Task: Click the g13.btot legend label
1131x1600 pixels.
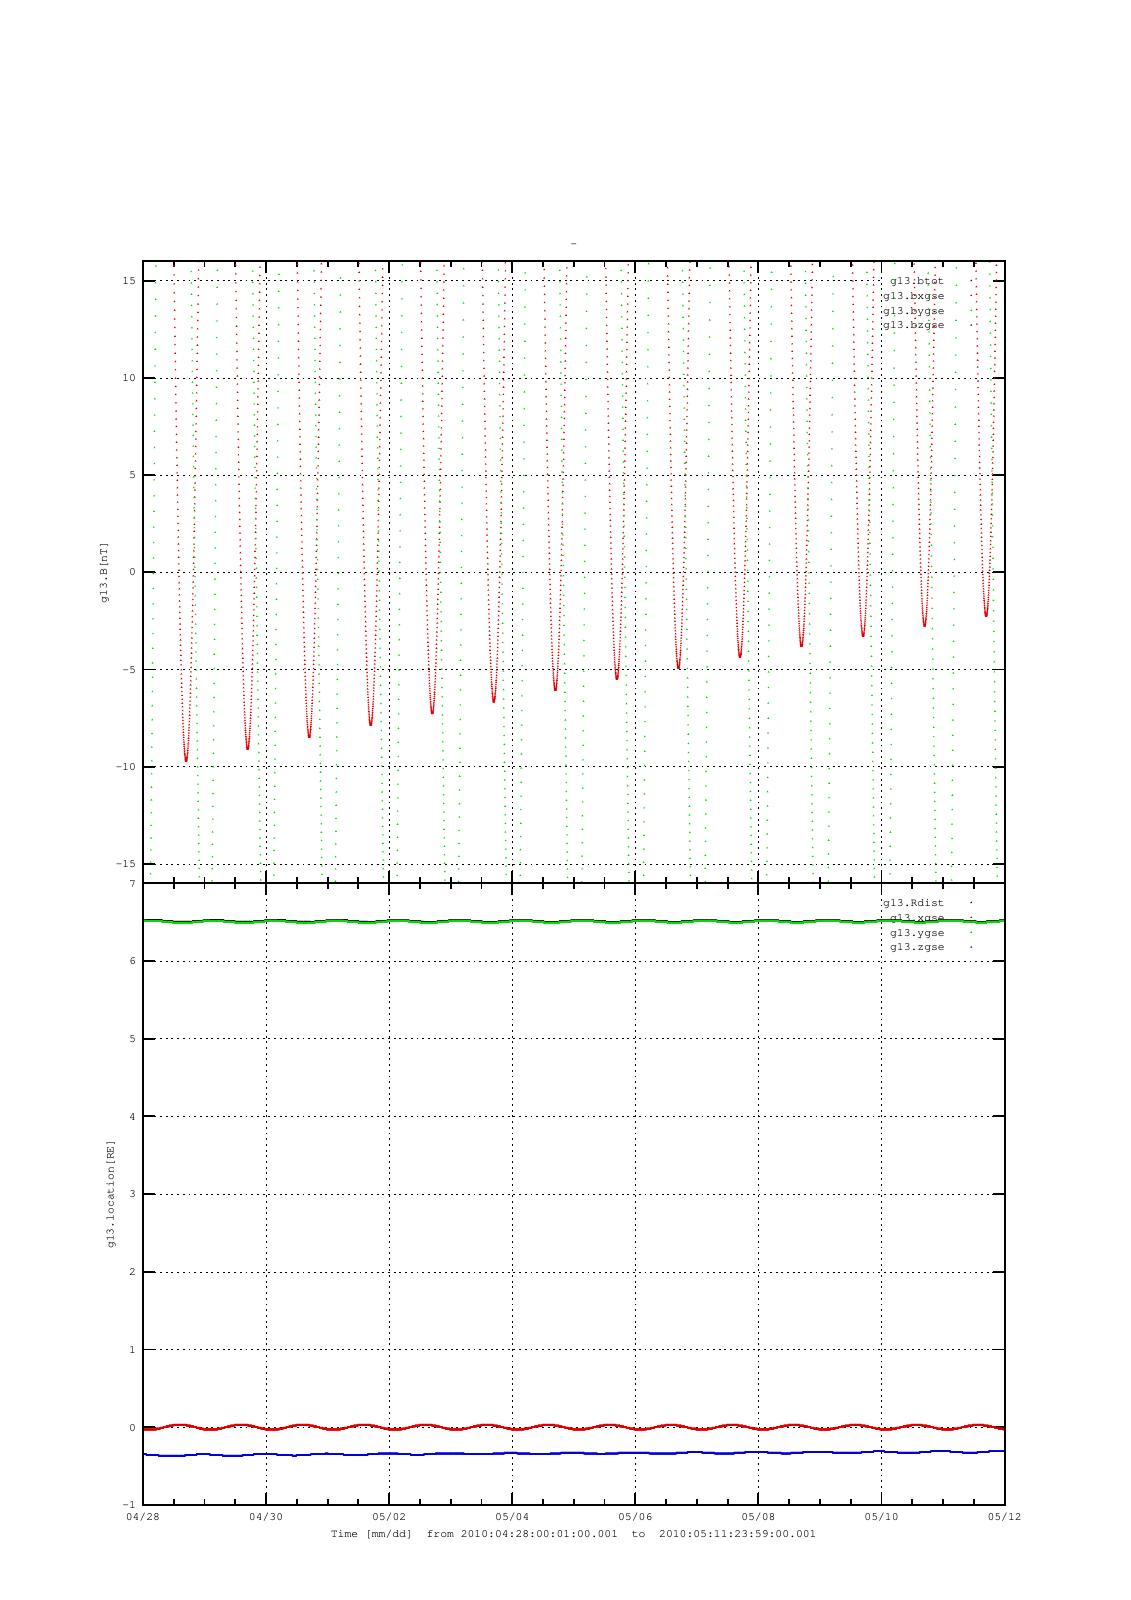Action: 916,281
